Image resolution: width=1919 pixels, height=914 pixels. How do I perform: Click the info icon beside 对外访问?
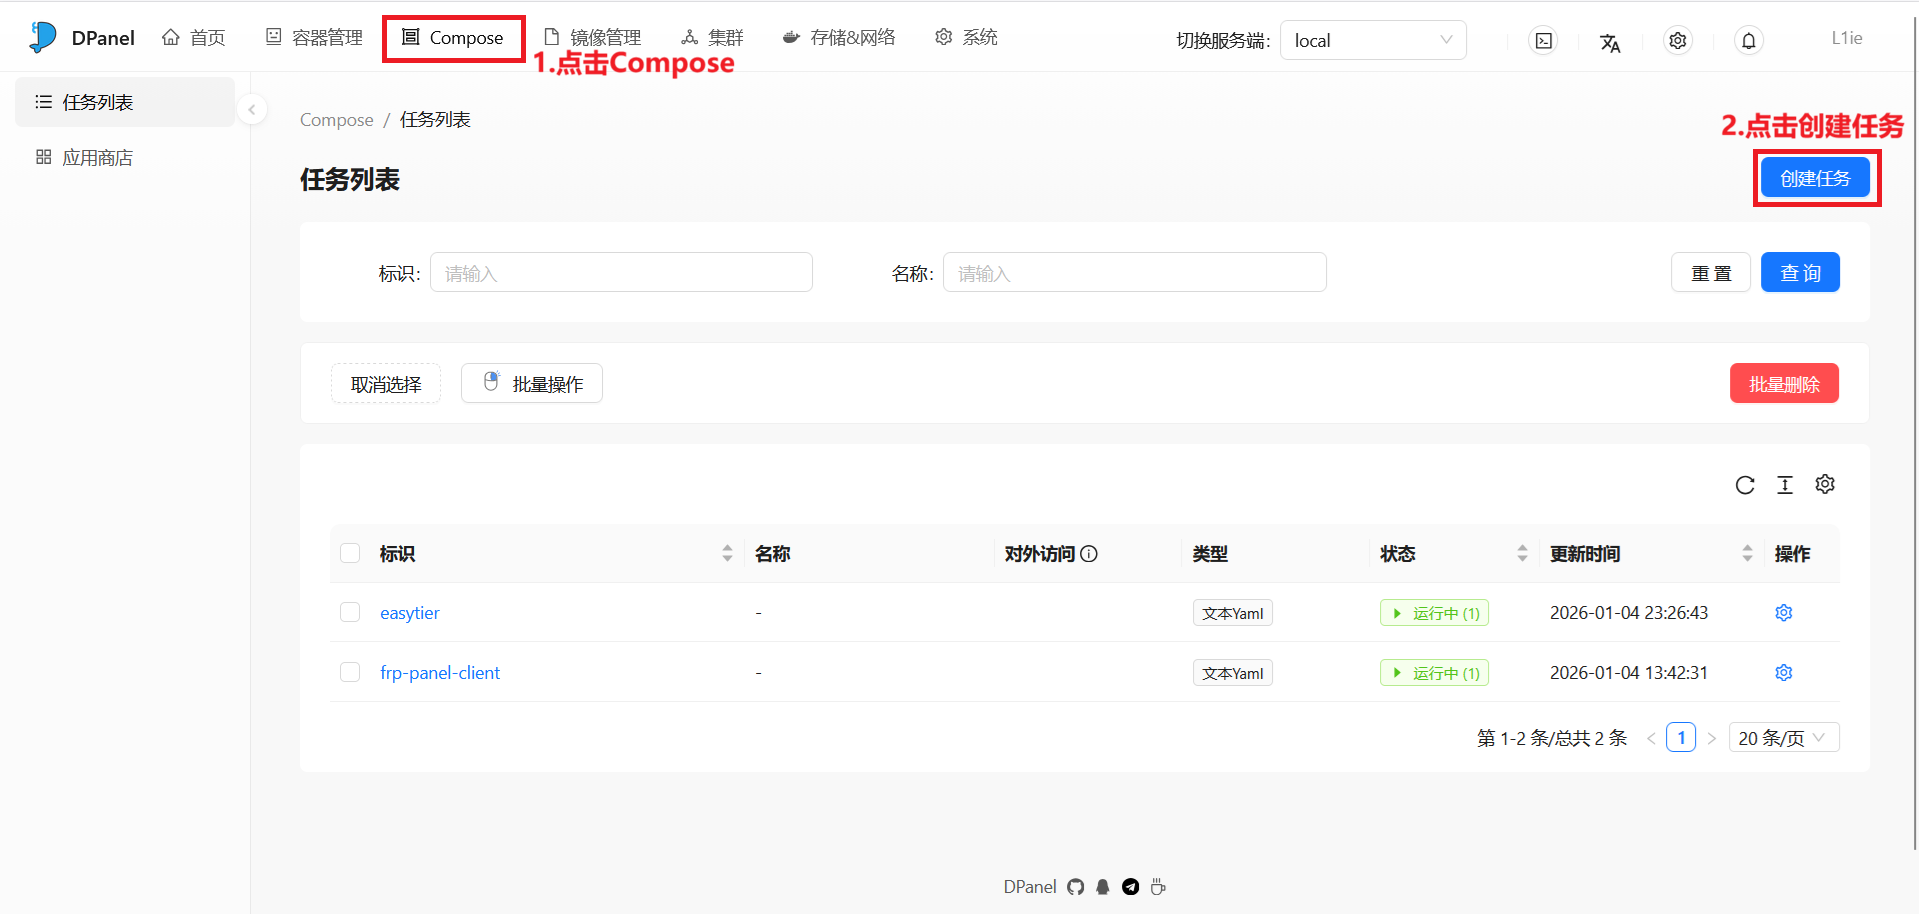click(x=1090, y=554)
